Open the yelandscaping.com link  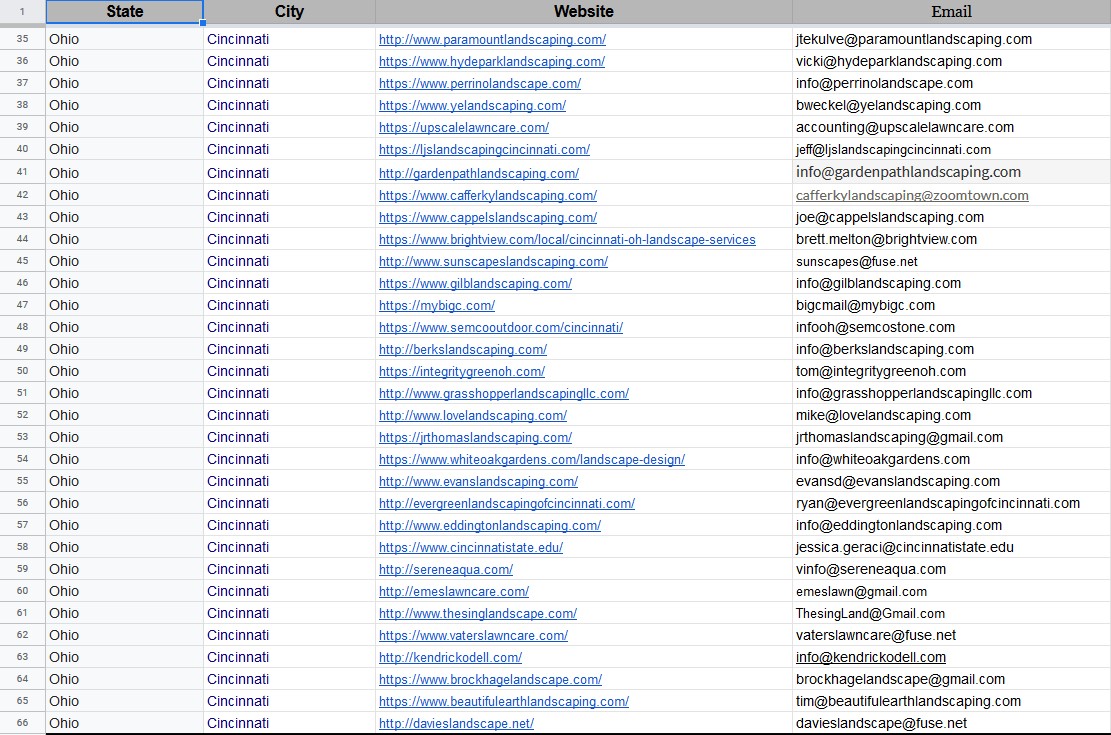[x=473, y=106]
